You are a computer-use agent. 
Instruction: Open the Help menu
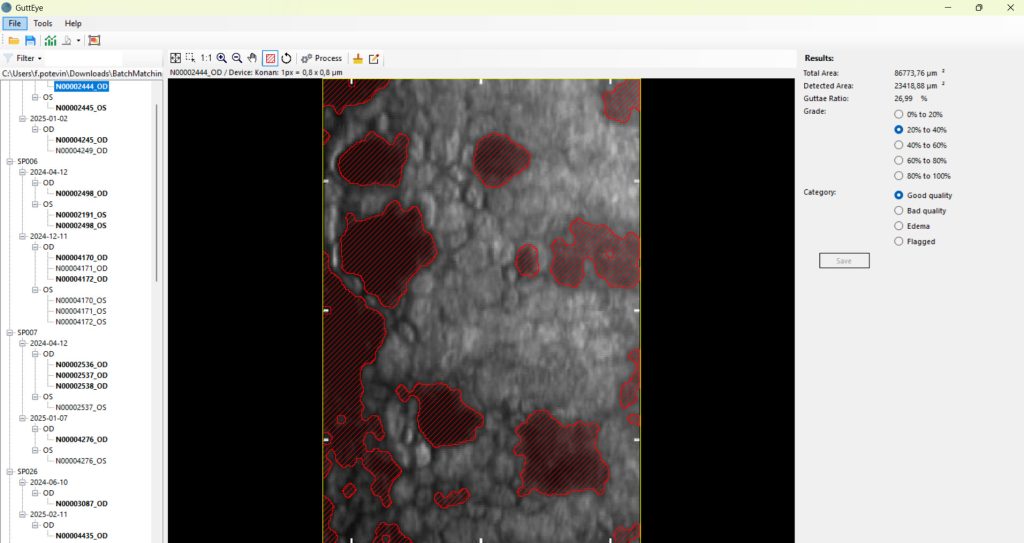[x=73, y=24]
